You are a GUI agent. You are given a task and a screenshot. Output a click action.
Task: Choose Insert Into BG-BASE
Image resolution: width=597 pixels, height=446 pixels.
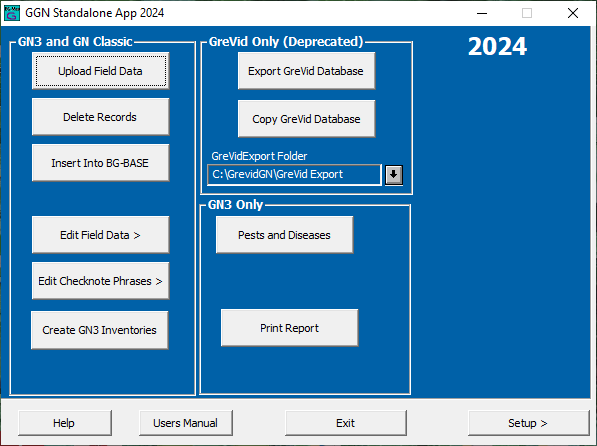[101, 163]
